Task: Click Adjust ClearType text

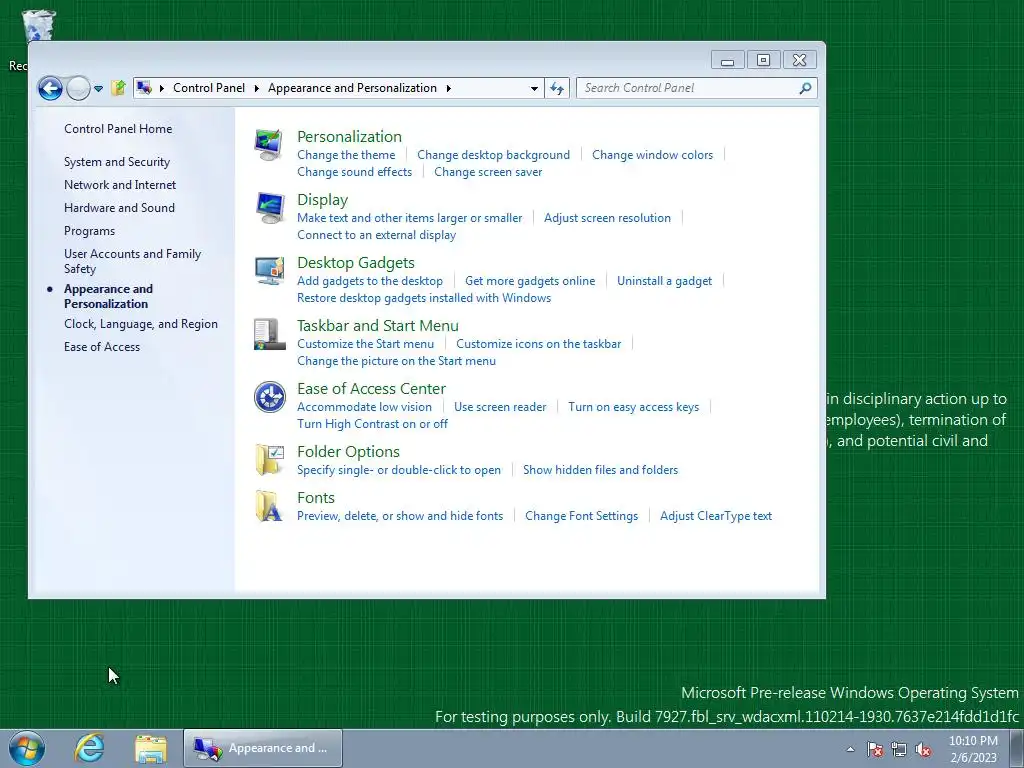Action: click(x=716, y=516)
